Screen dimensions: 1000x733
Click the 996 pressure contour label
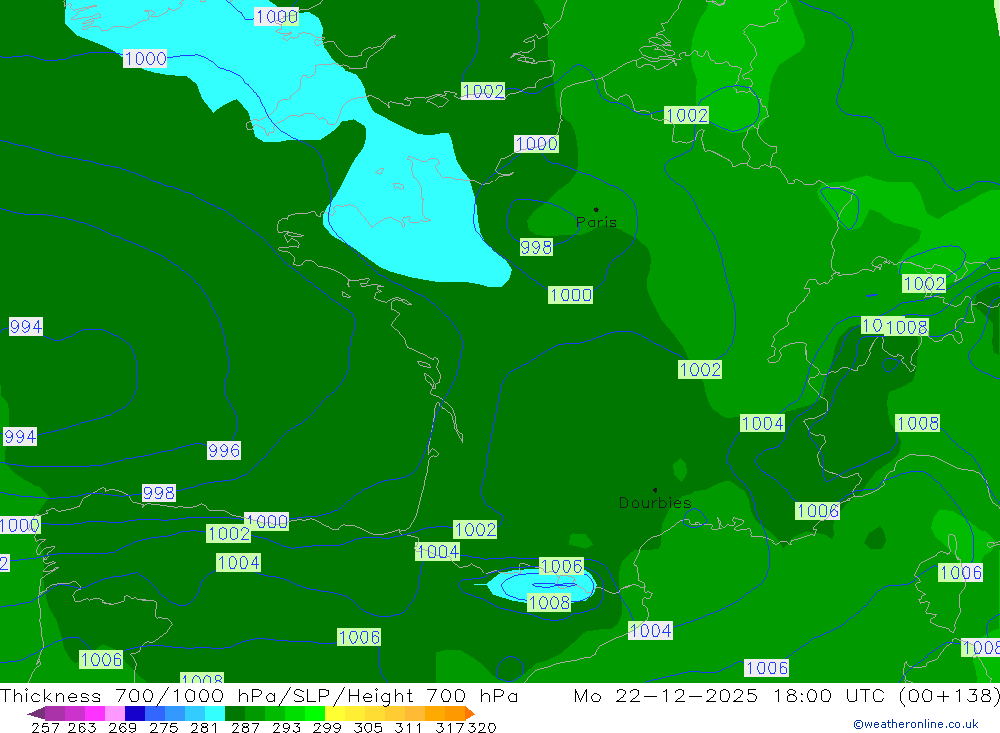tap(224, 450)
